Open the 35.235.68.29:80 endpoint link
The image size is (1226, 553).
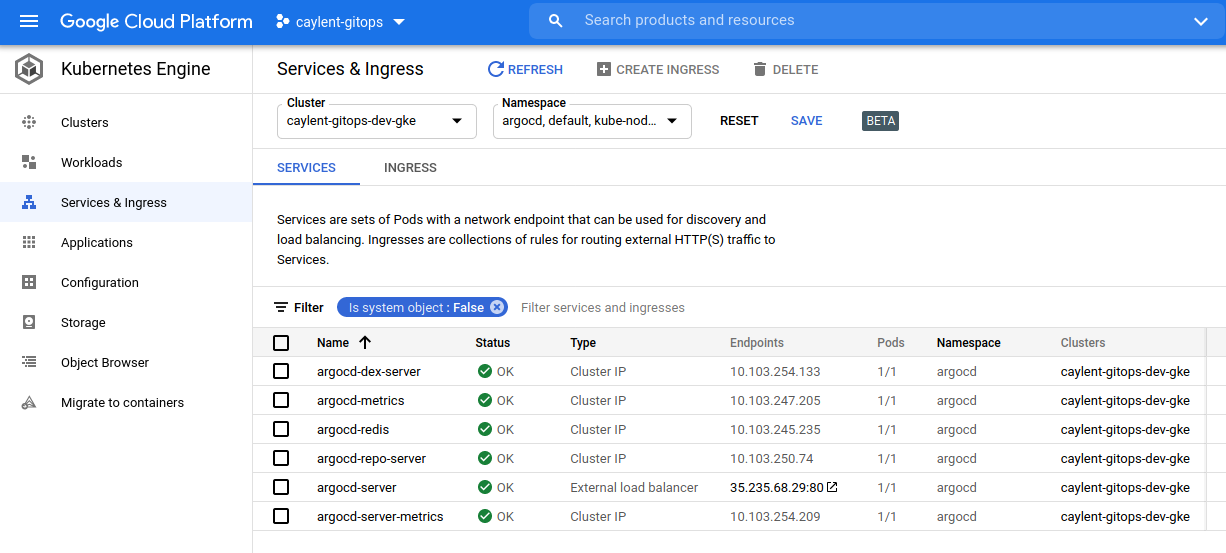click(777, 487)
